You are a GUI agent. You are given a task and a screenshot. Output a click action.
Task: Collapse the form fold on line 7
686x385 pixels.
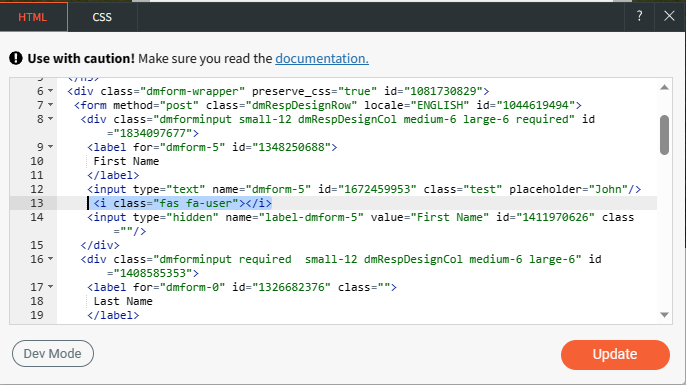[x=51, y=105]
